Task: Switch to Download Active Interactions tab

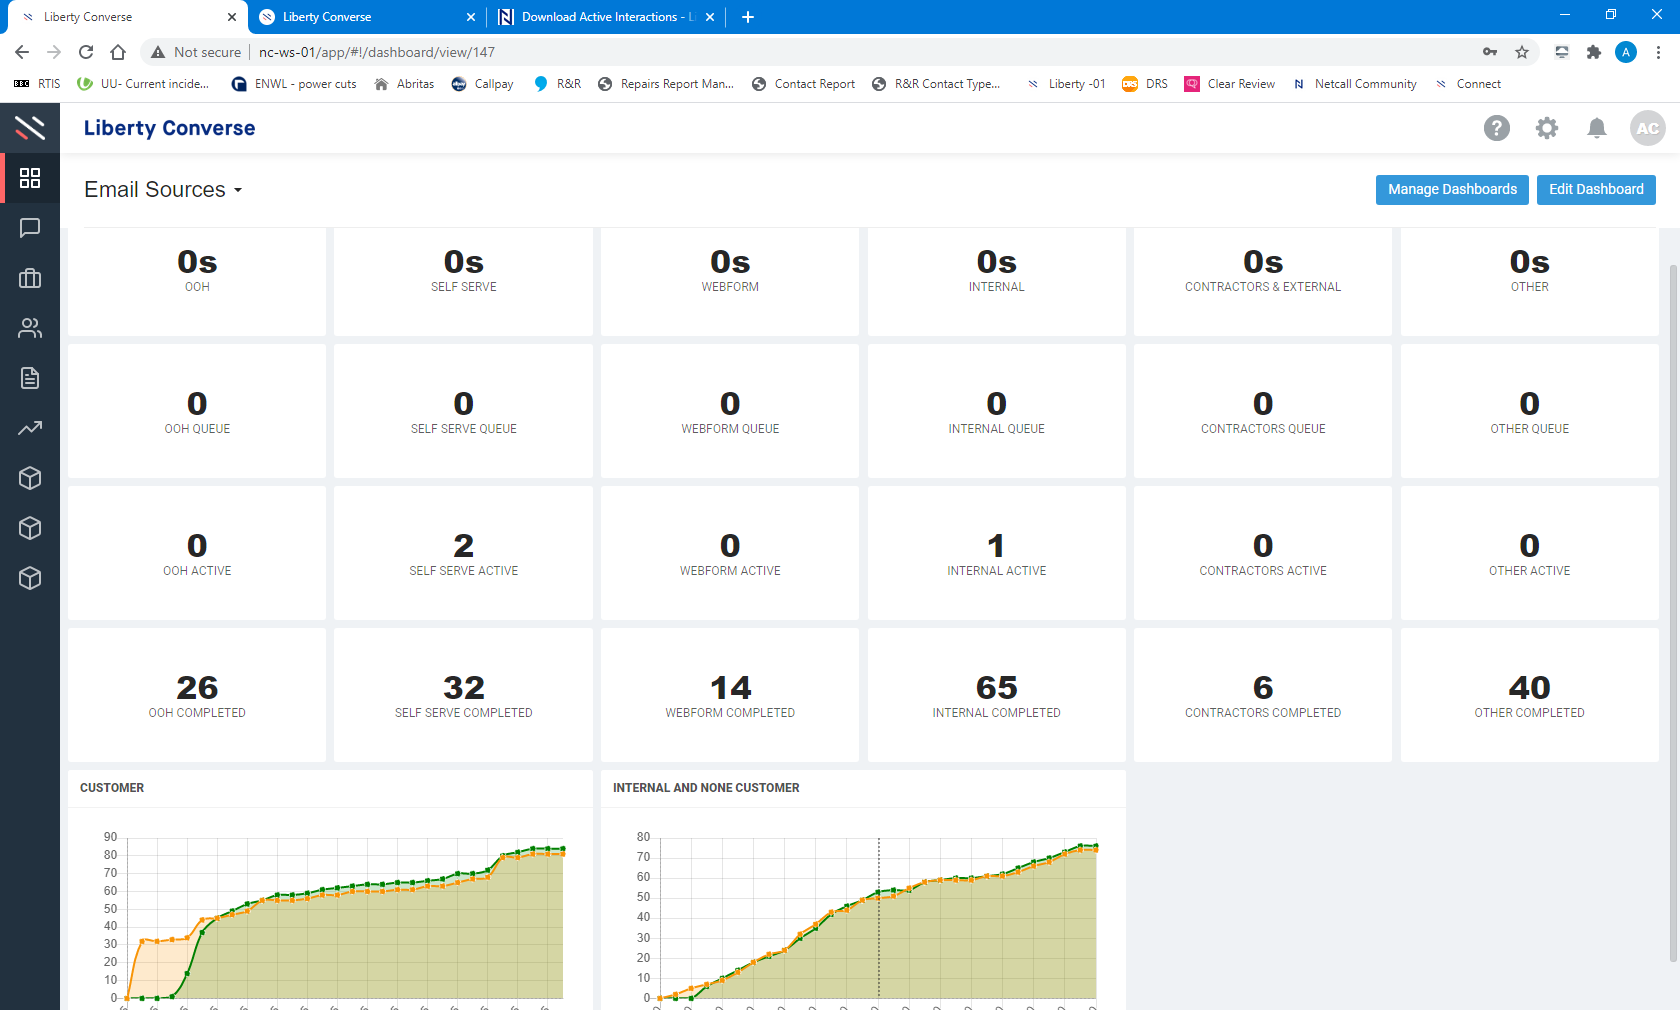Action: [x=606, y=17]
